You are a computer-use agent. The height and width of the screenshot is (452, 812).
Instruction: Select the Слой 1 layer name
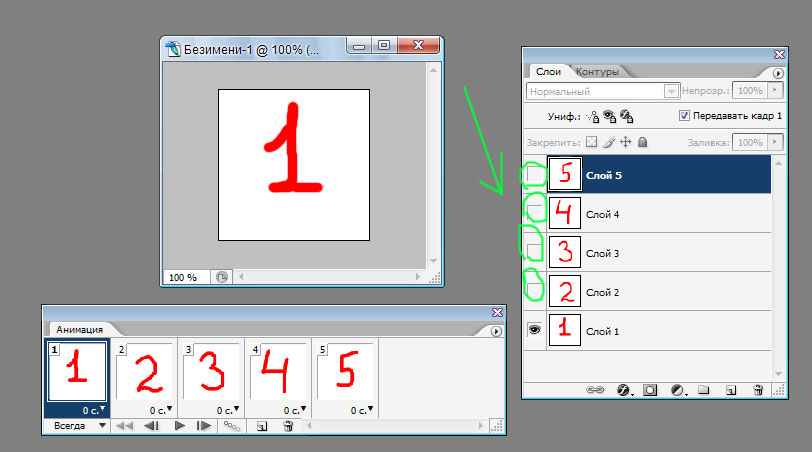tap(602, 331)
